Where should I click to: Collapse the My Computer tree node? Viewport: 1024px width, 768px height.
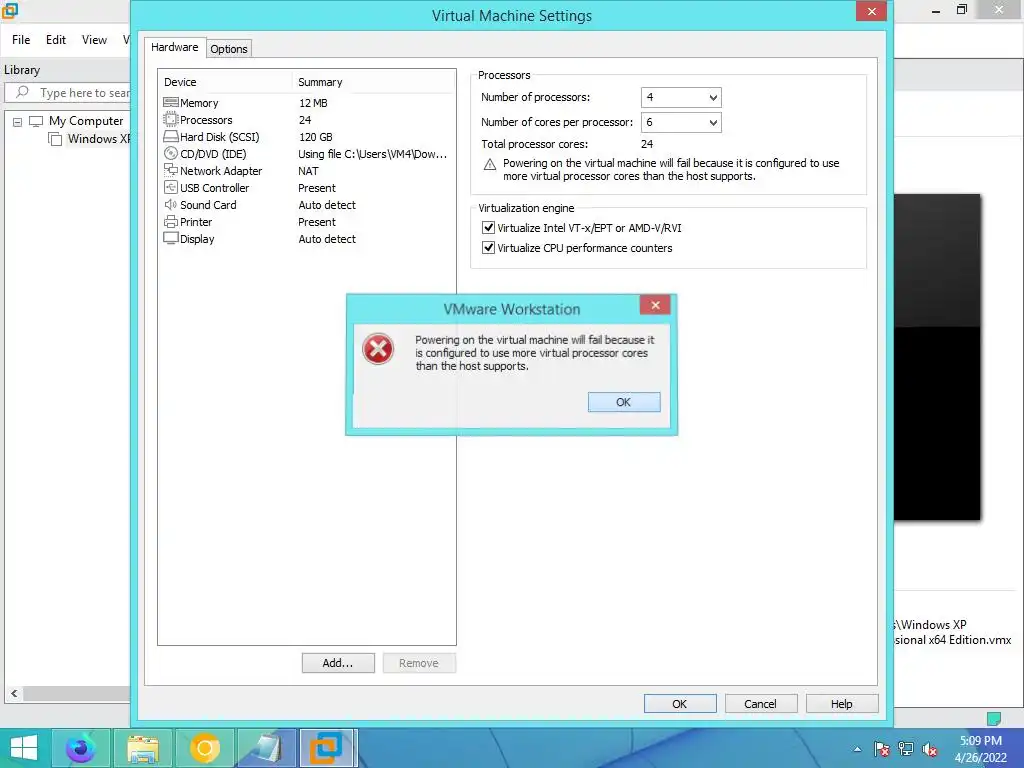pos(18,121)
